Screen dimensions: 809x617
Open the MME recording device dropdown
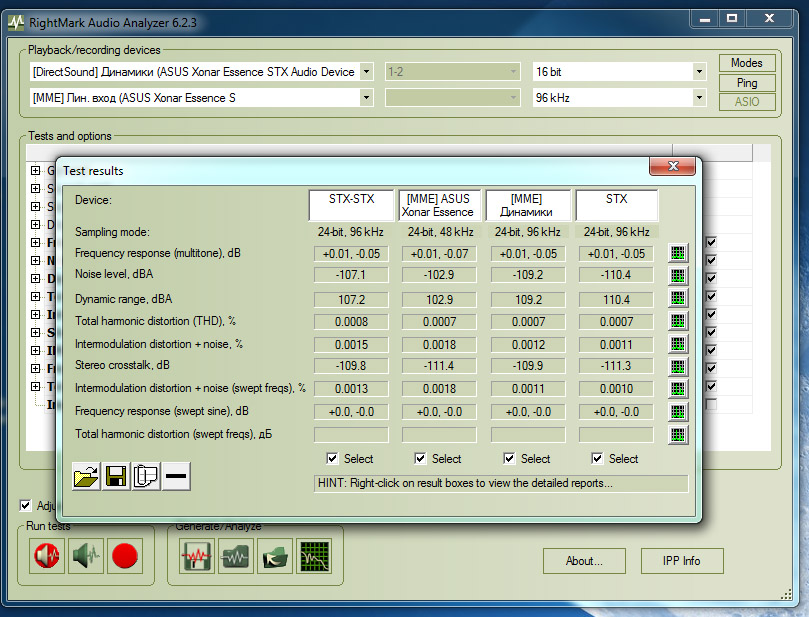(366, 98)
